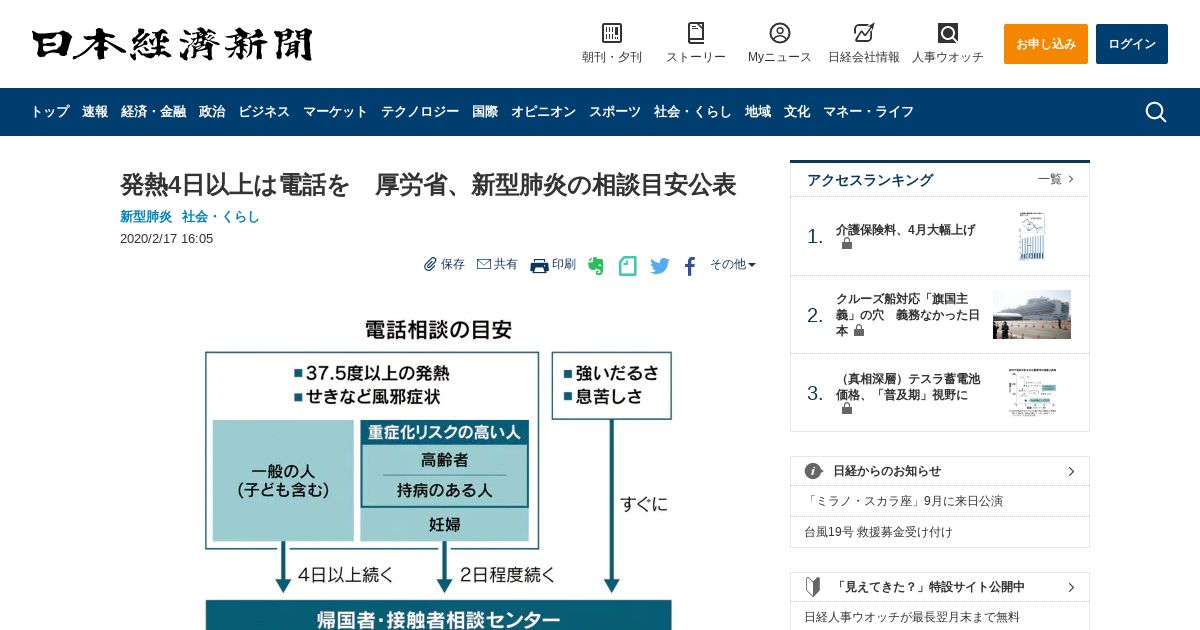Click the teal note icon beside Evernote

[x=627, y=266]
